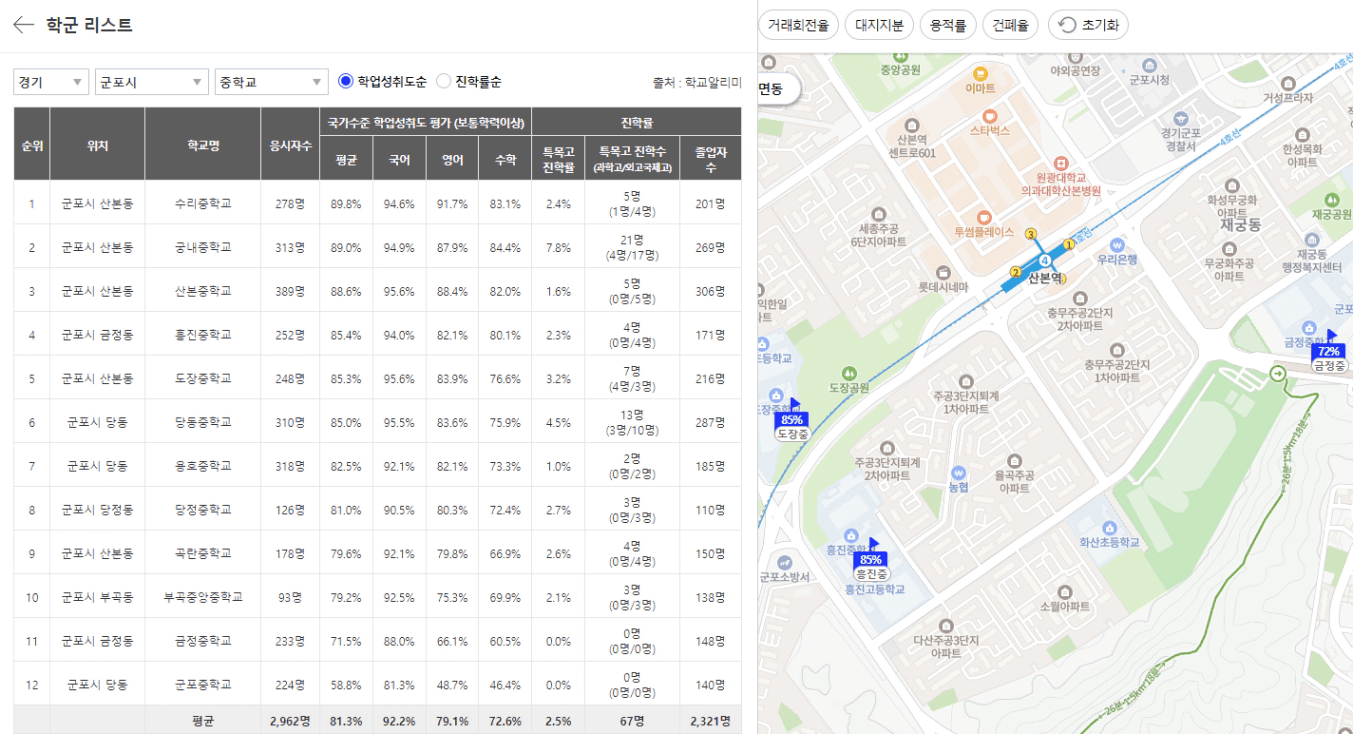Click the 용호중학교 school name
Screen dimensions: 1353x734
(x=202, y=467)
